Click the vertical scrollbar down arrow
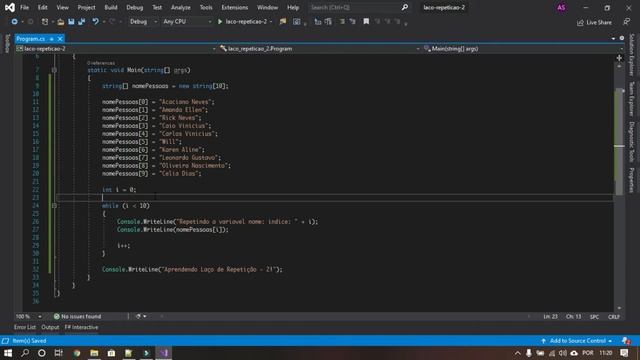The height and width of the screenshot is (360, 640). (x=619, y=309)
